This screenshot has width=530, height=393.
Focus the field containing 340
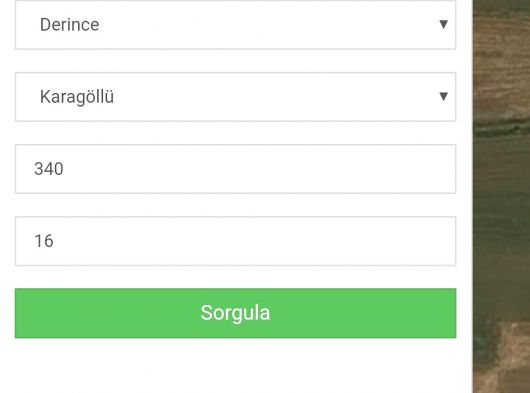tap(236, 169)
